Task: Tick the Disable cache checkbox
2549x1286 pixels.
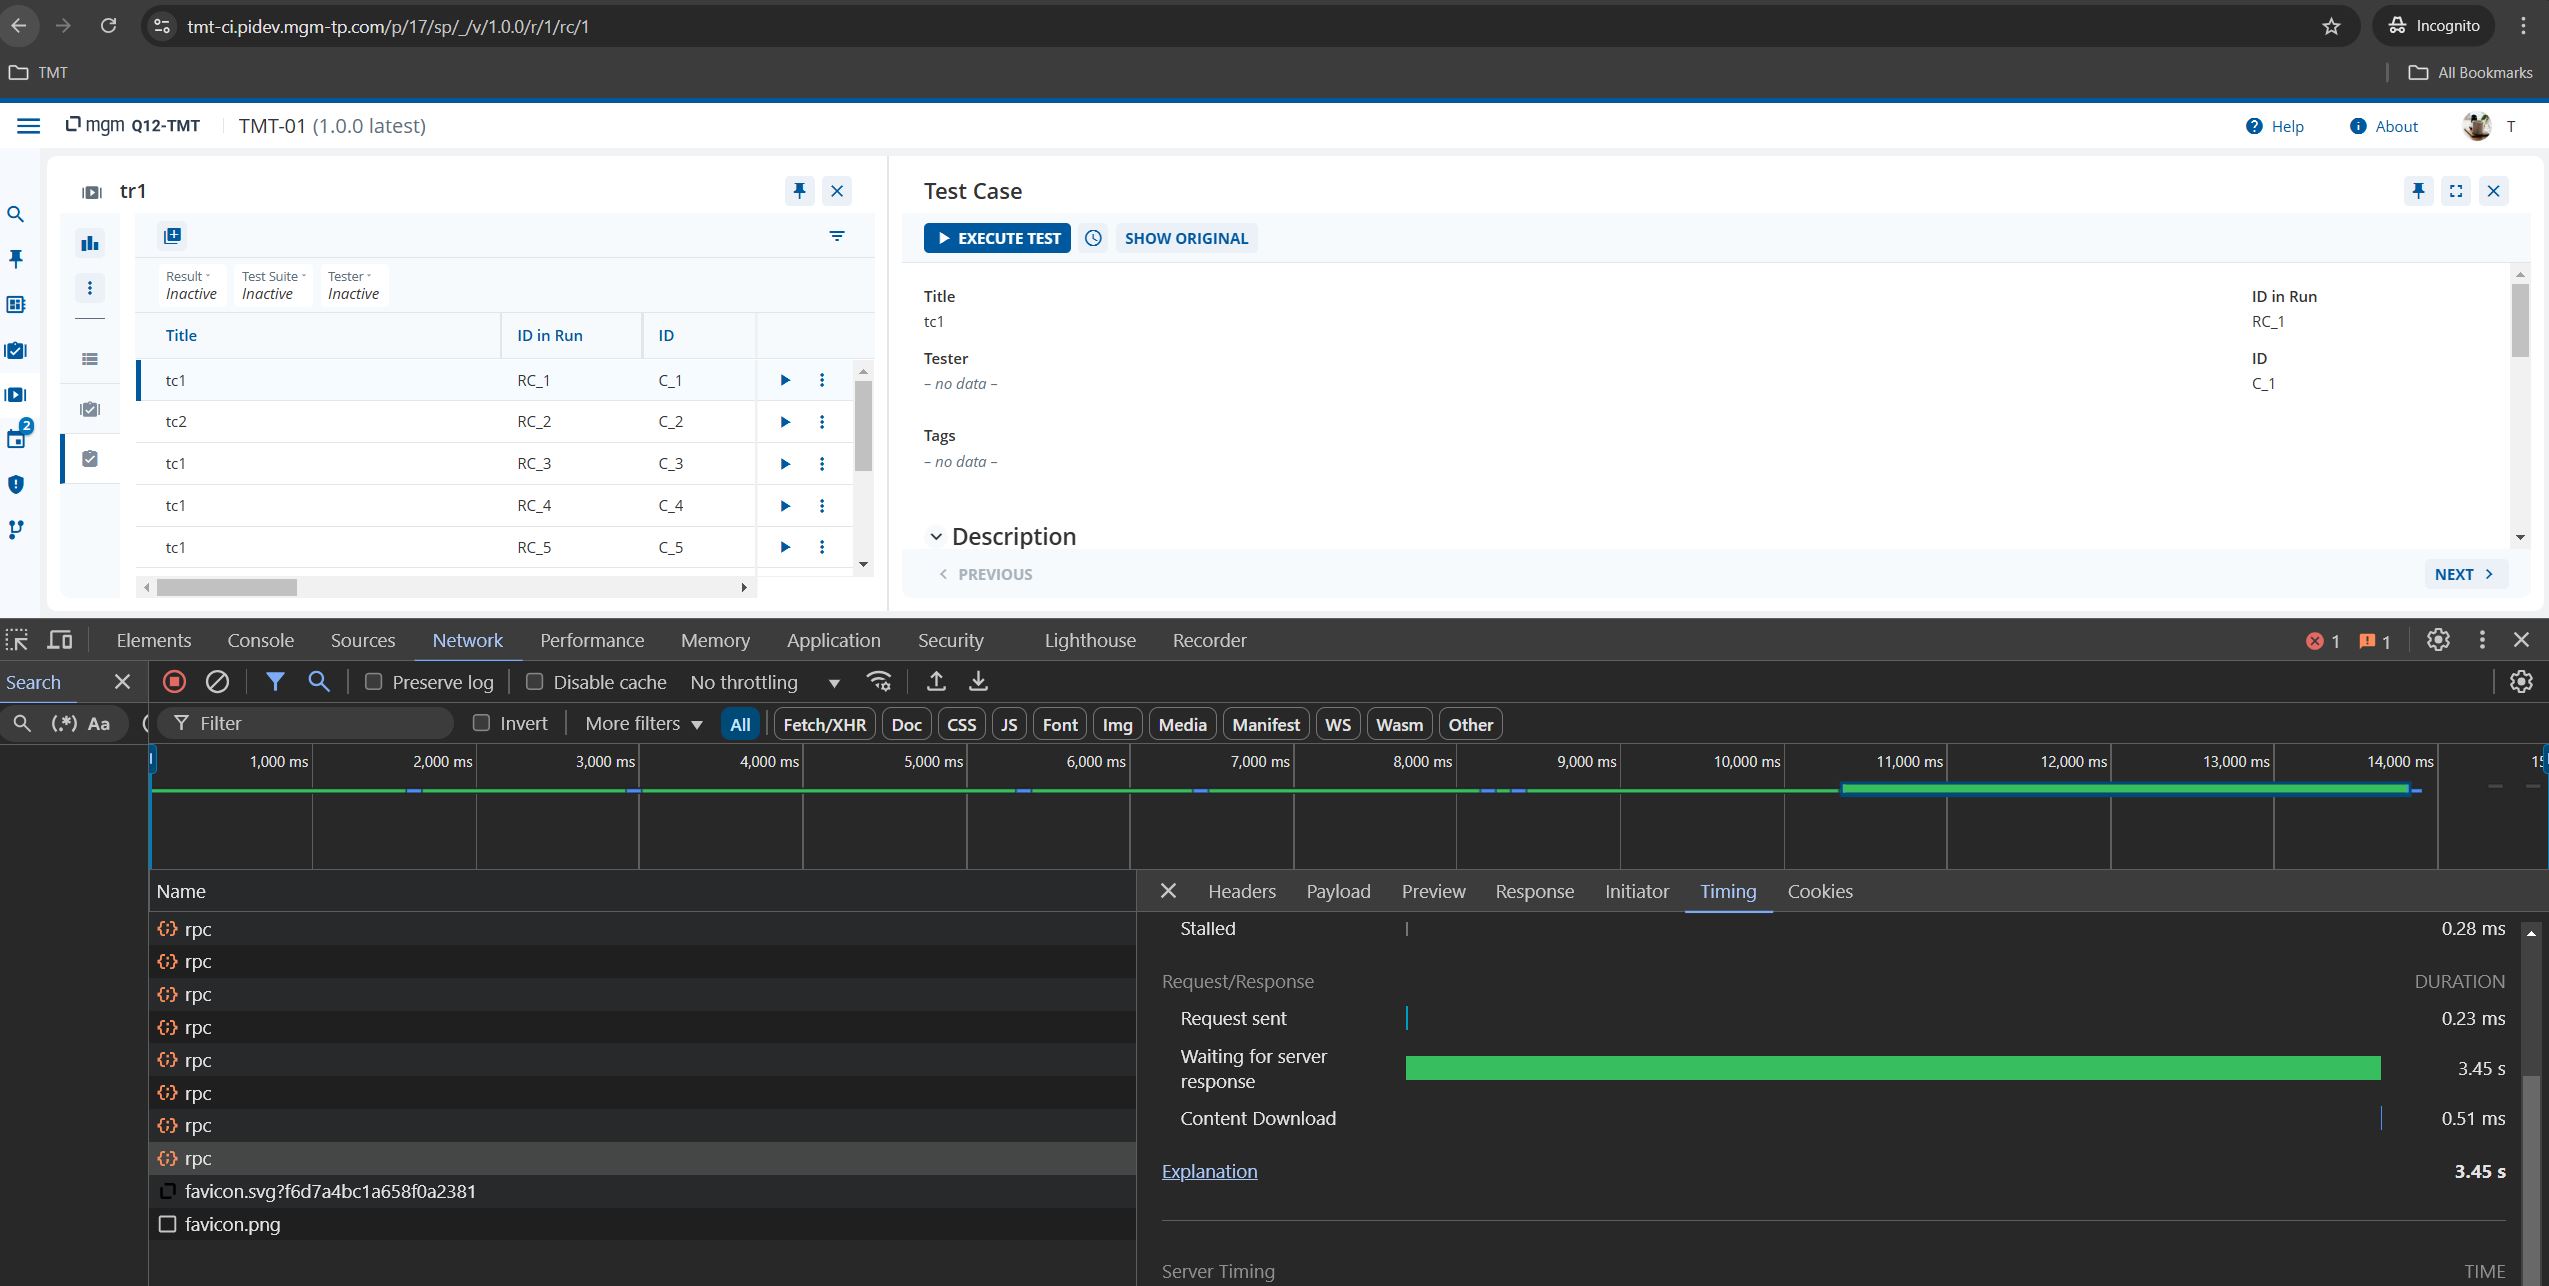Action: click(535, 682)
